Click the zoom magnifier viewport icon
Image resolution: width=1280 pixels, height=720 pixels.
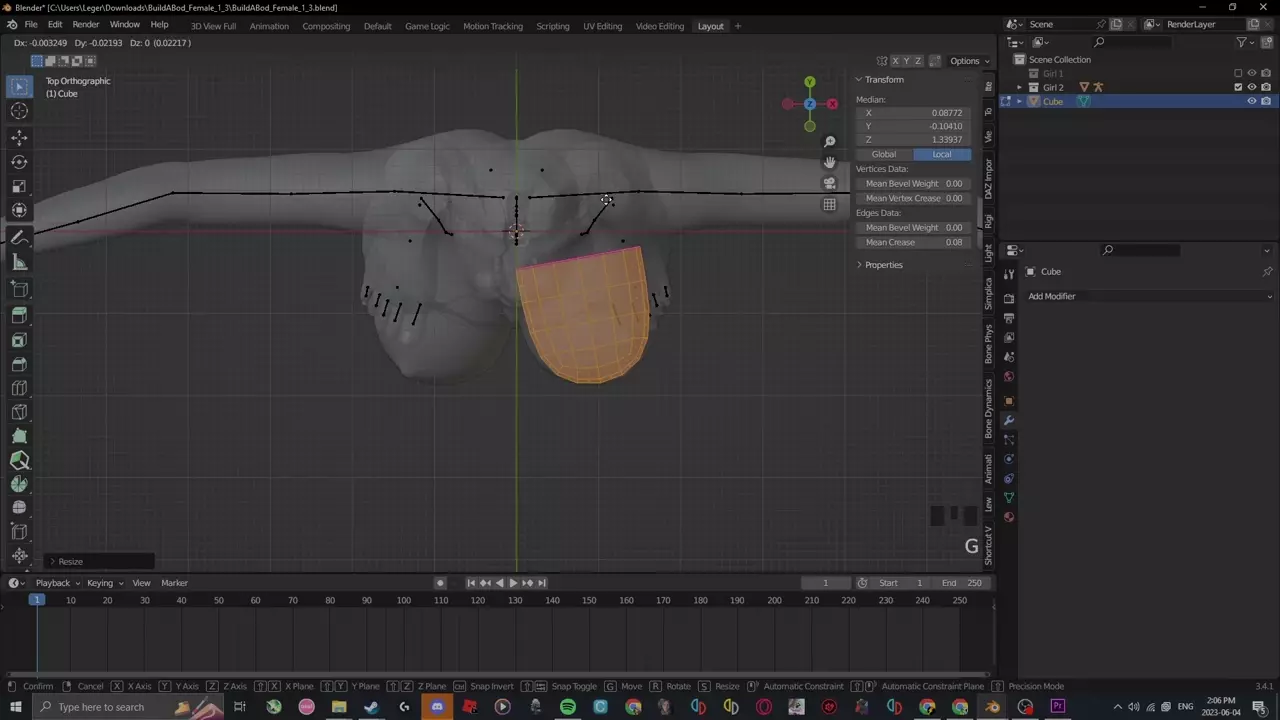tap(829, 142)
